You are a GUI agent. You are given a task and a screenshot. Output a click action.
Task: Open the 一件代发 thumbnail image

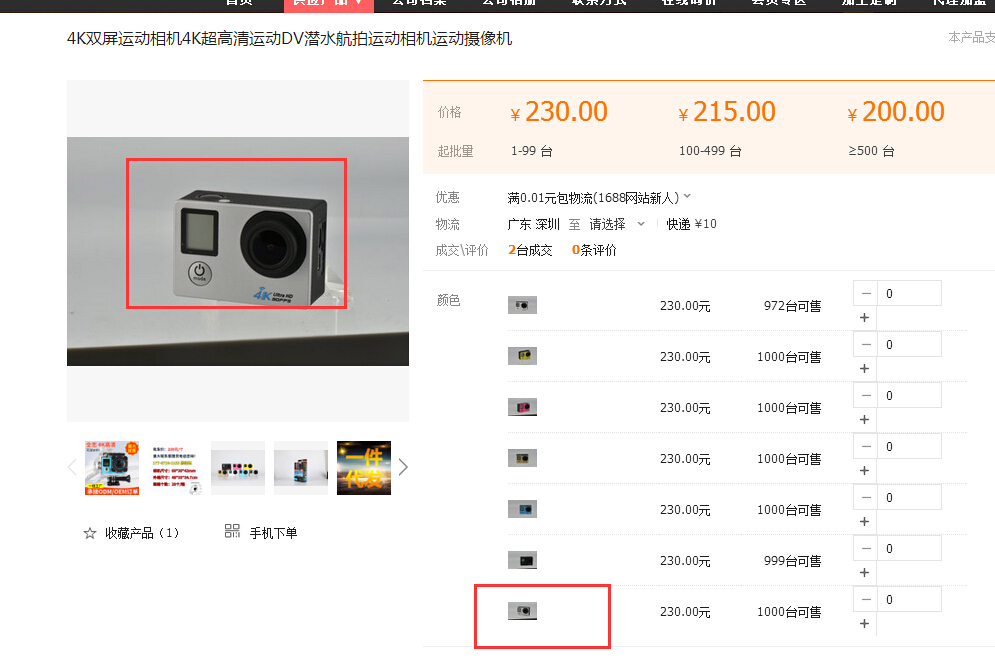tap(364, 468)
